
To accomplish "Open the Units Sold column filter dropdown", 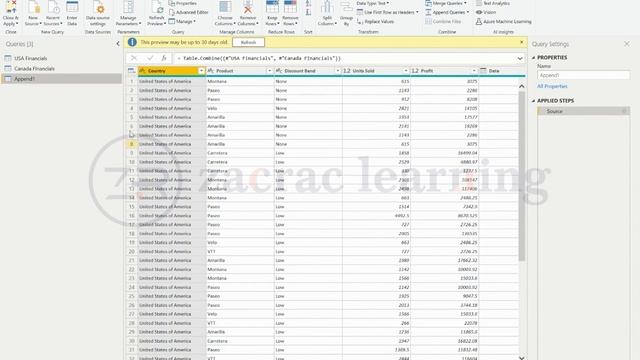I will click(406, 71).
